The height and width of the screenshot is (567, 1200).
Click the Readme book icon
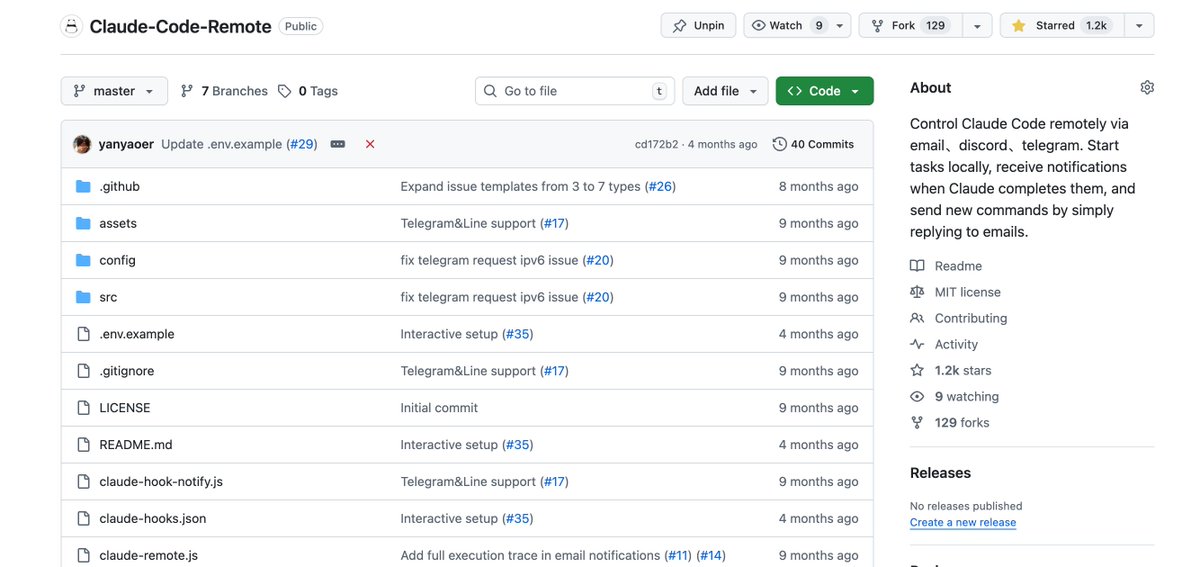pyautogui.click(x=917, y=266)
